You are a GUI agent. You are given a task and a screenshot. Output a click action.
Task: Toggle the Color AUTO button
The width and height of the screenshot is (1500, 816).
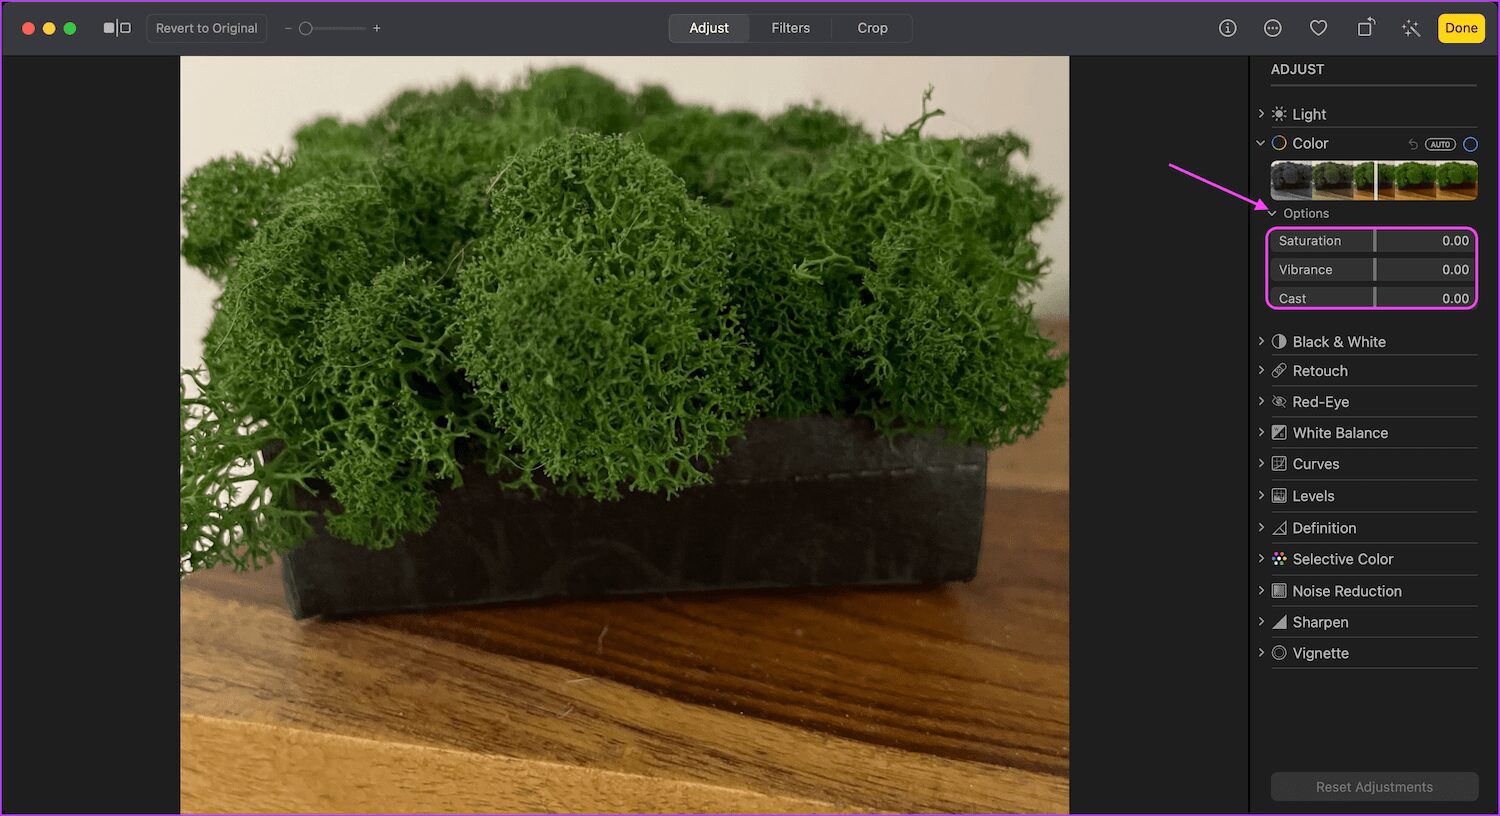[1440, 144]
